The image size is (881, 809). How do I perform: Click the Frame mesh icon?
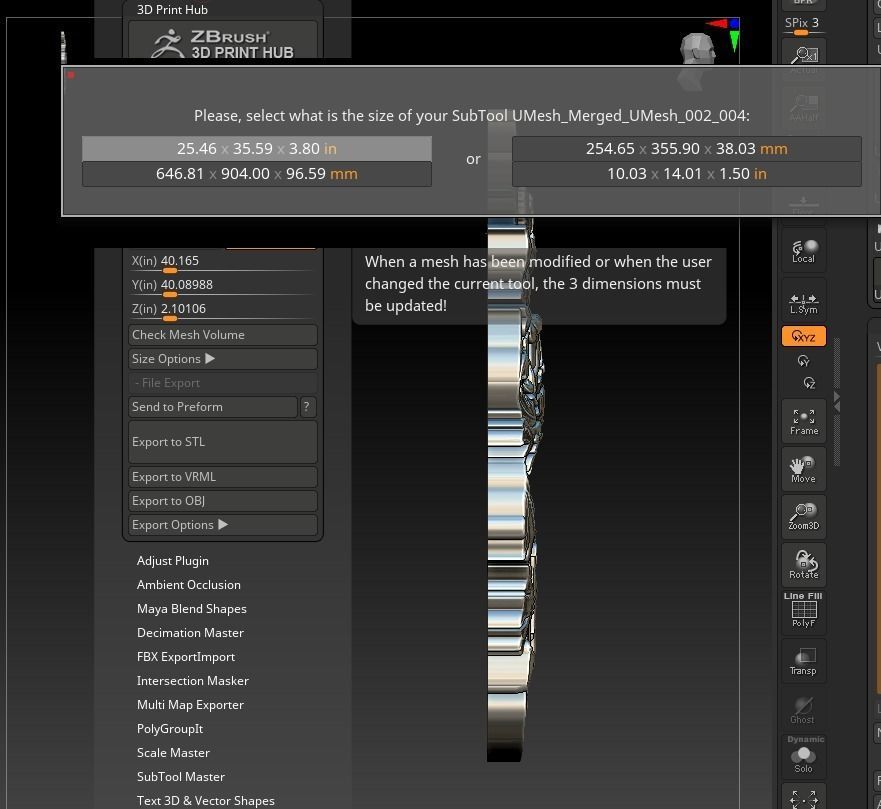coord(804,421)
